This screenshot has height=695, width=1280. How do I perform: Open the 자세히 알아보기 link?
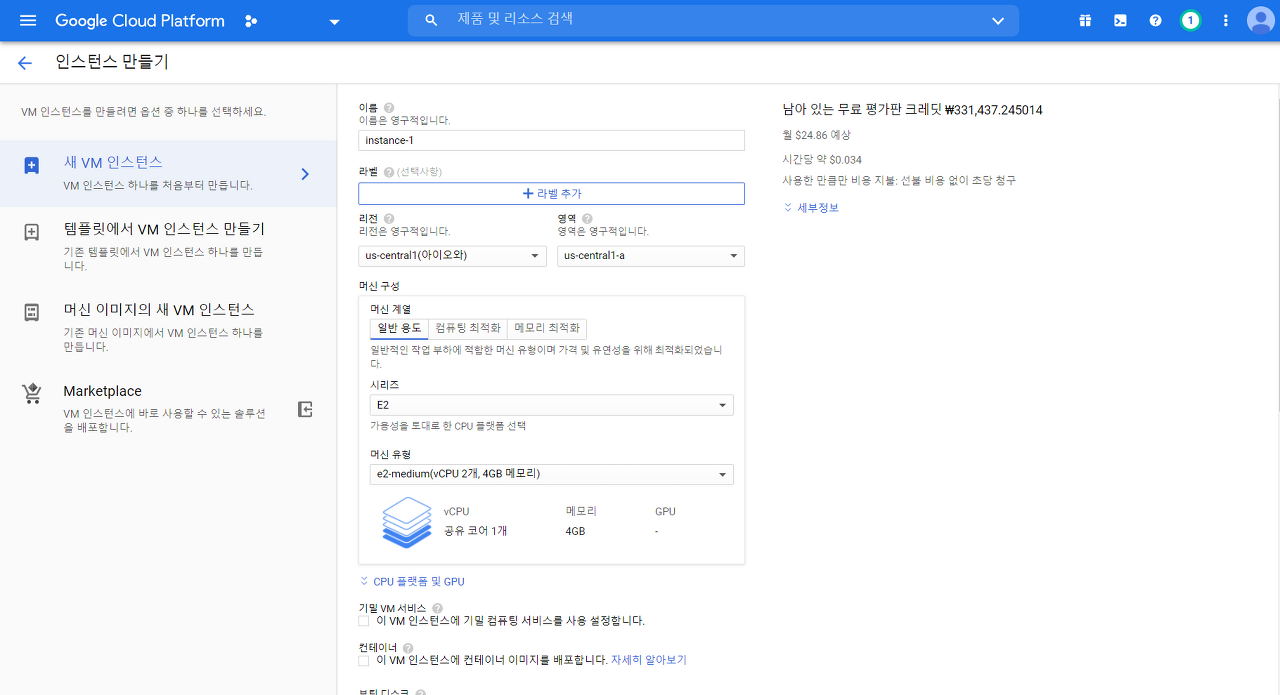[x=649, y=660]
